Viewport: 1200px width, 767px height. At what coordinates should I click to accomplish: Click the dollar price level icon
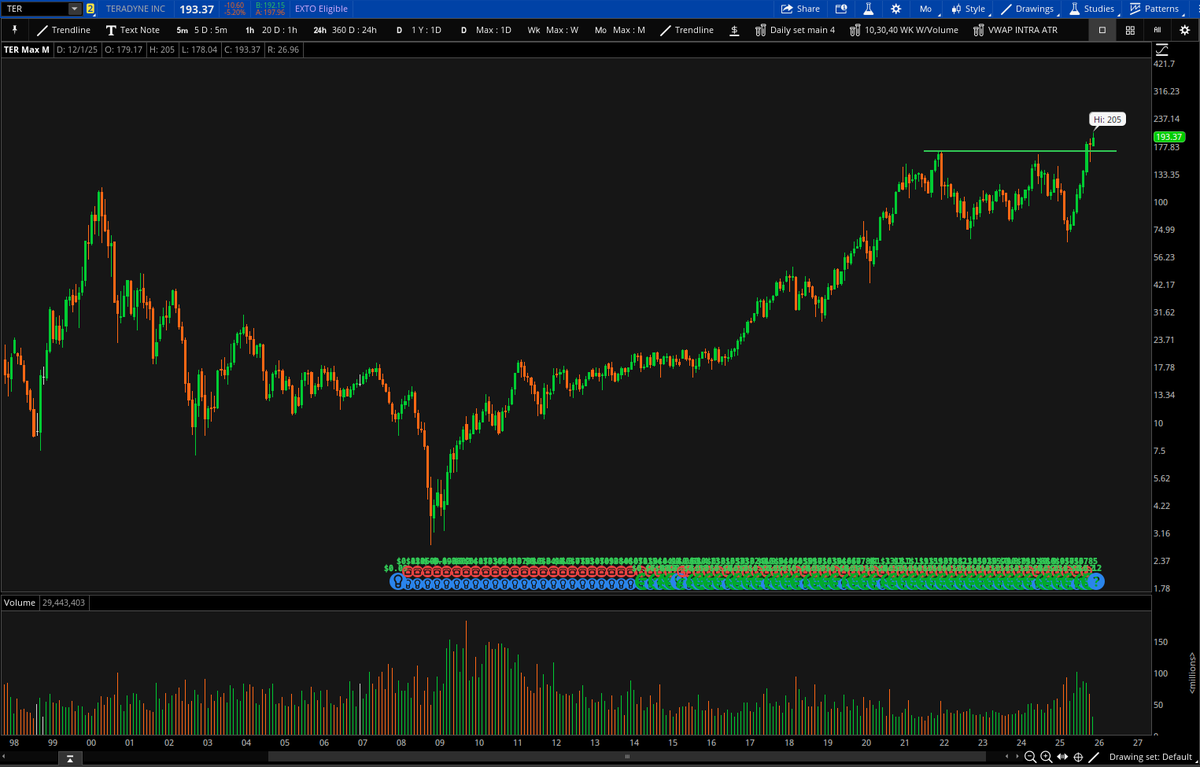tap(735, 30)
